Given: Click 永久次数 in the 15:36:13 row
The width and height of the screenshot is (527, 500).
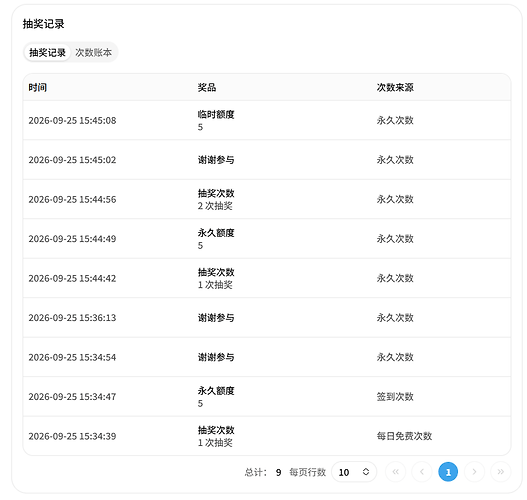Looking at the screenshot, I should click(x=395, y=318).
